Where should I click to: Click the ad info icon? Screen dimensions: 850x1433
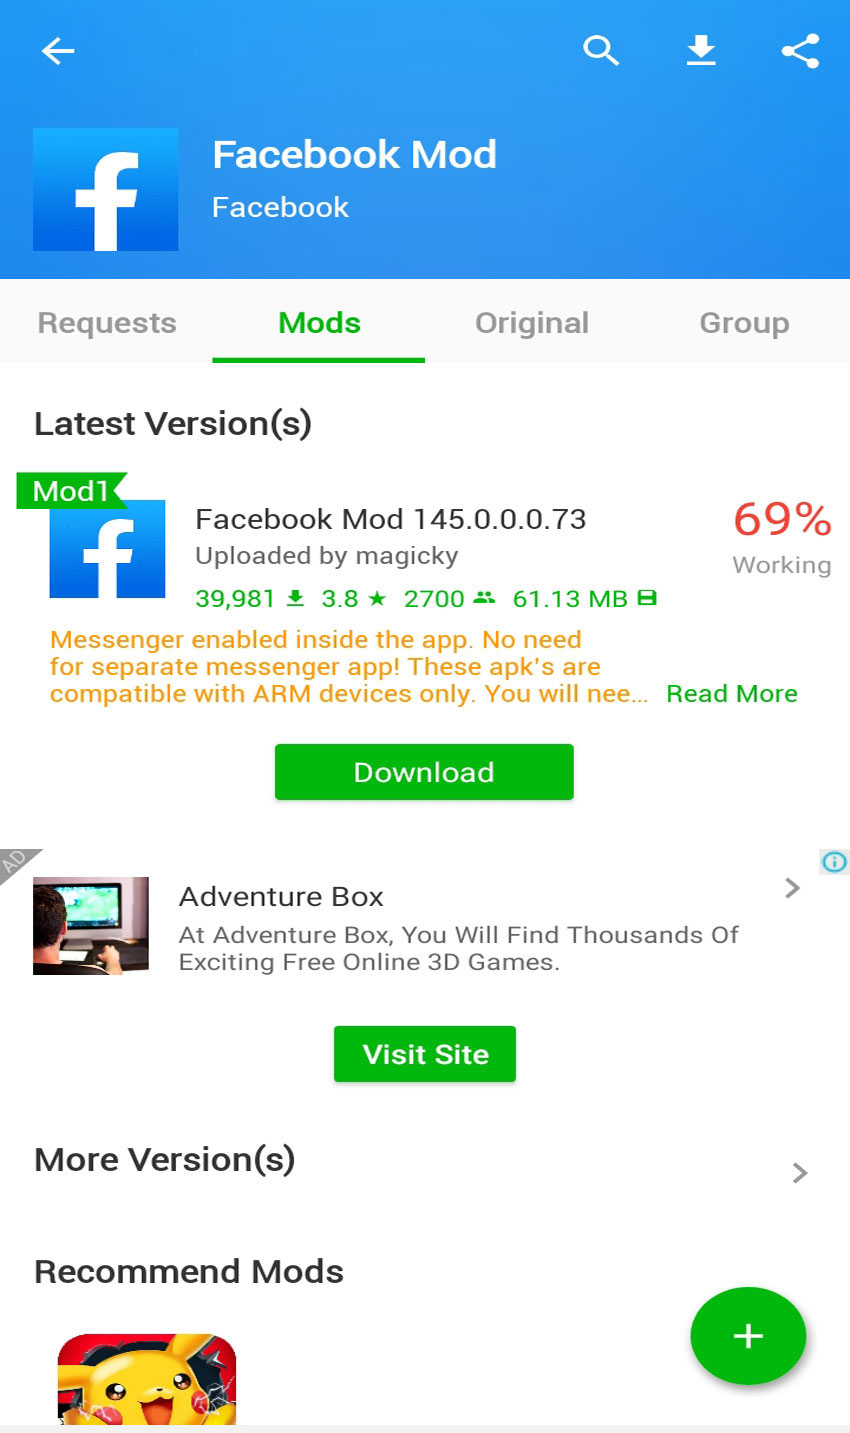click(x=834, y=862)
